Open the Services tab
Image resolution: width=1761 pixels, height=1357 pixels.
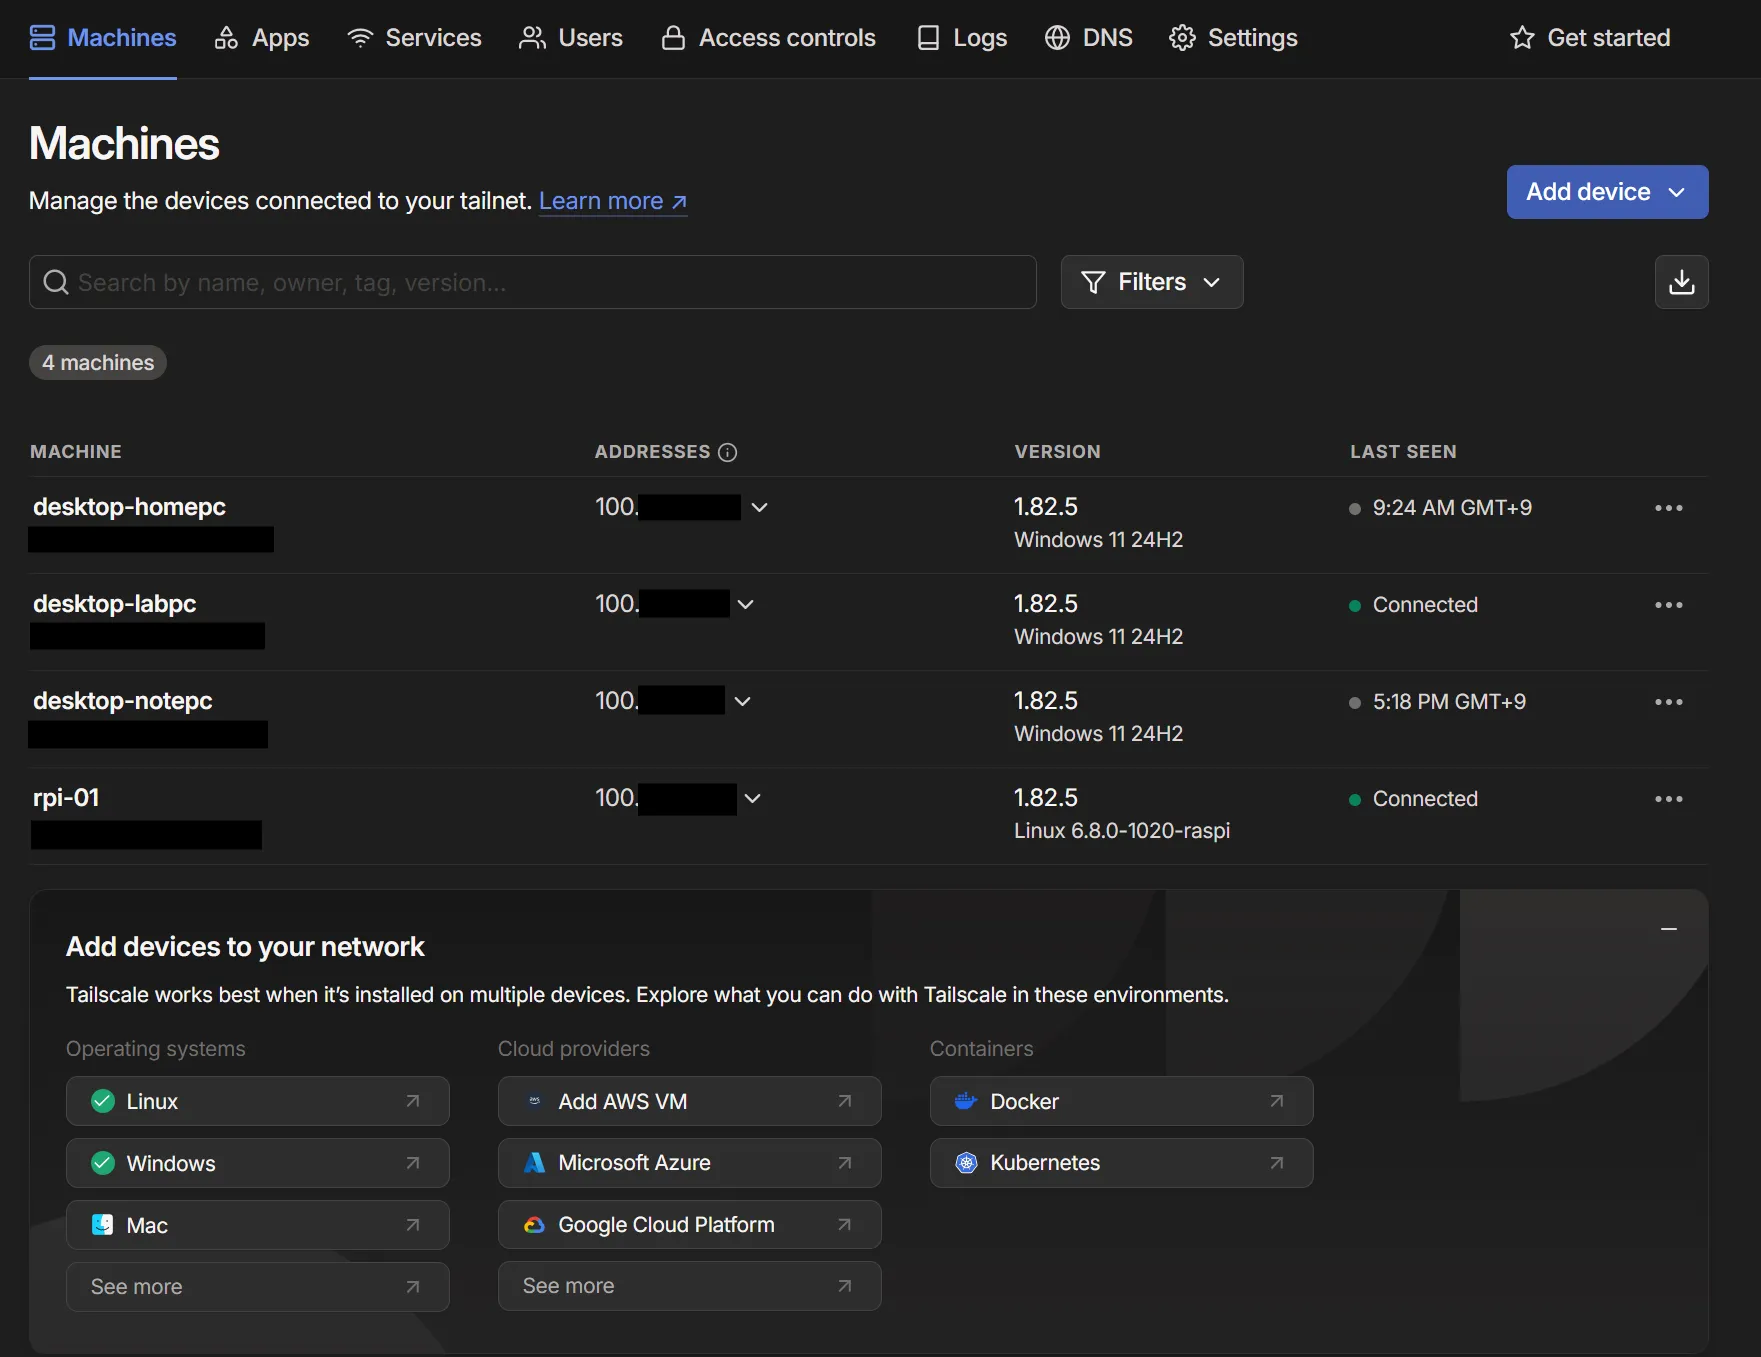pos(414,38)
